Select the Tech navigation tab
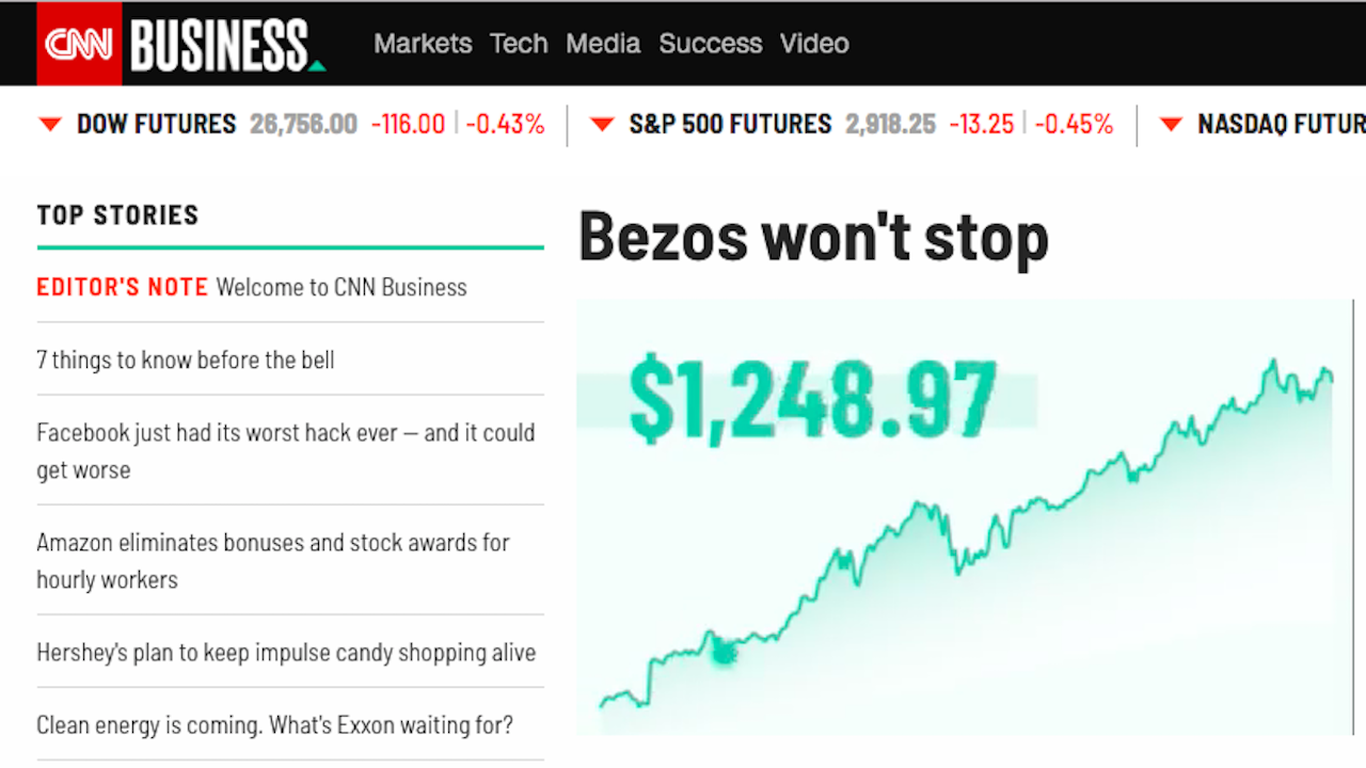1366x768 pixels. pos(518,44)
